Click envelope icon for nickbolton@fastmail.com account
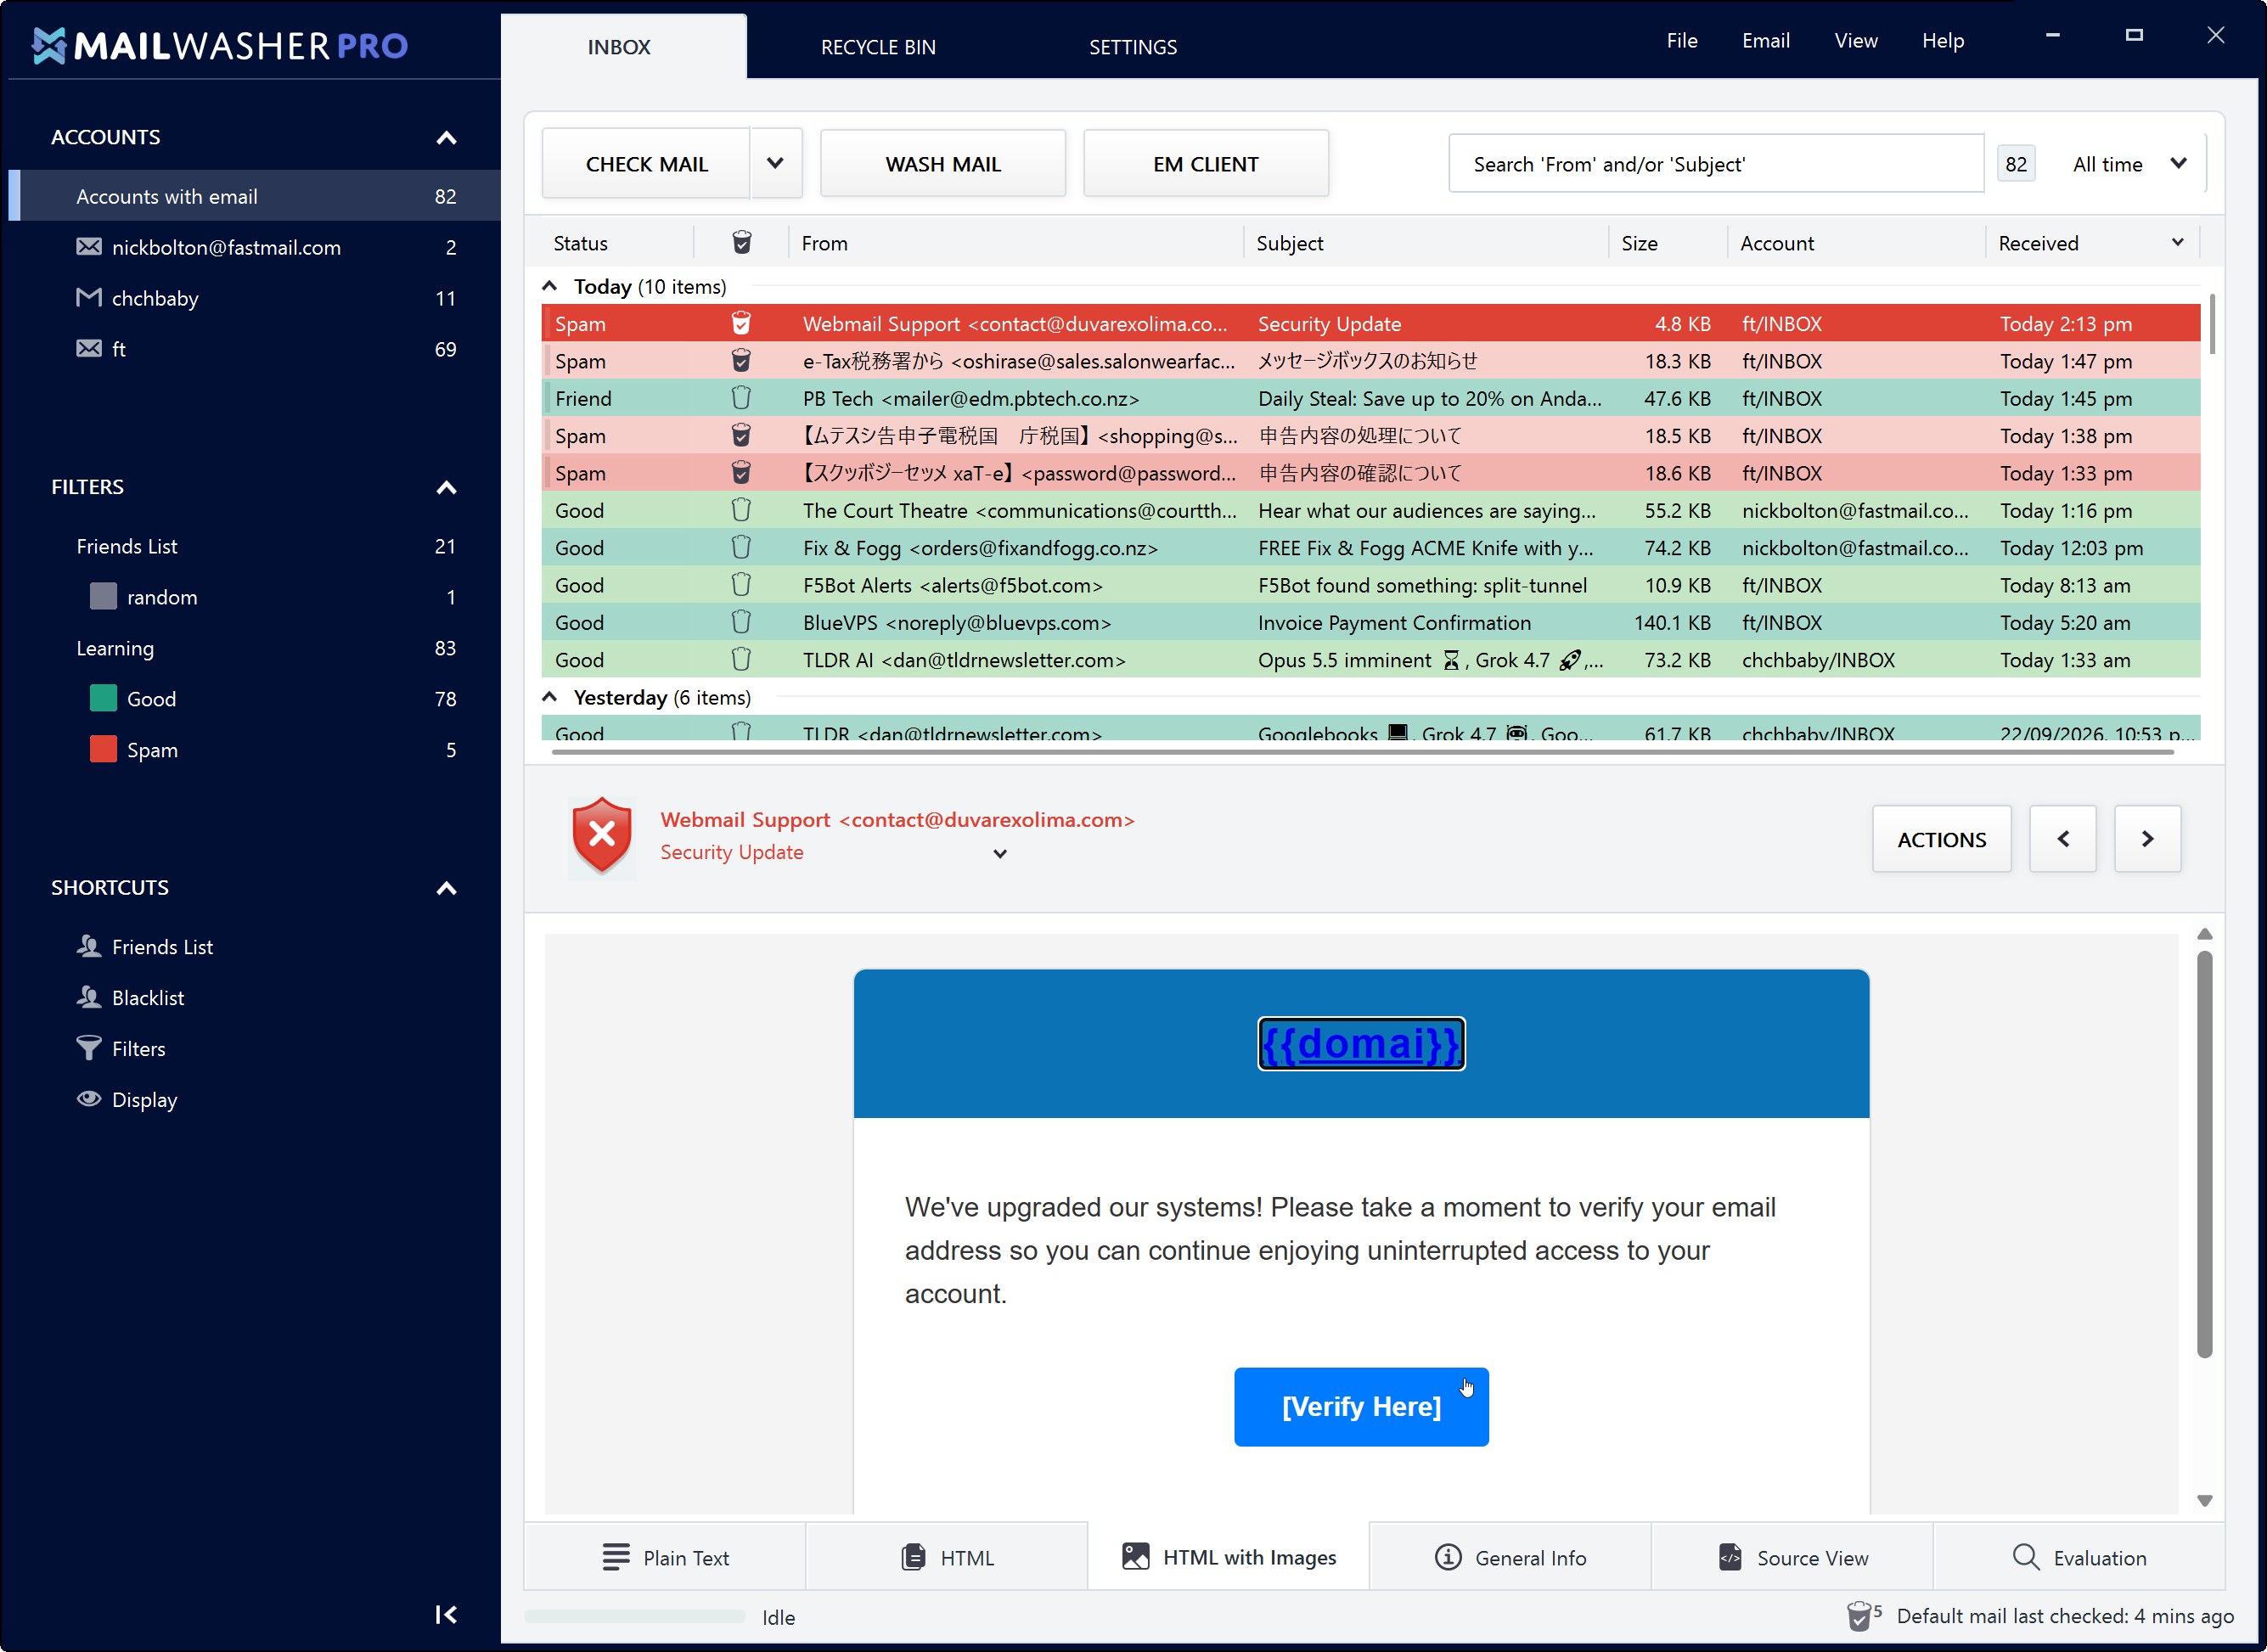The height and width of the screenshot is (1652, 2267). tap(89, 246)
